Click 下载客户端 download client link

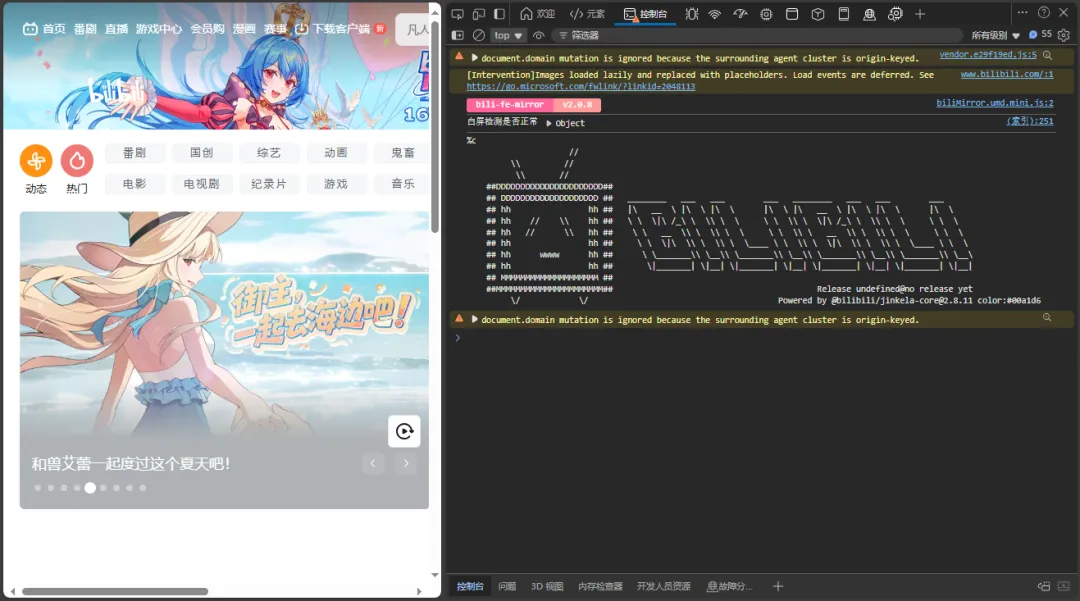(340, 29)
